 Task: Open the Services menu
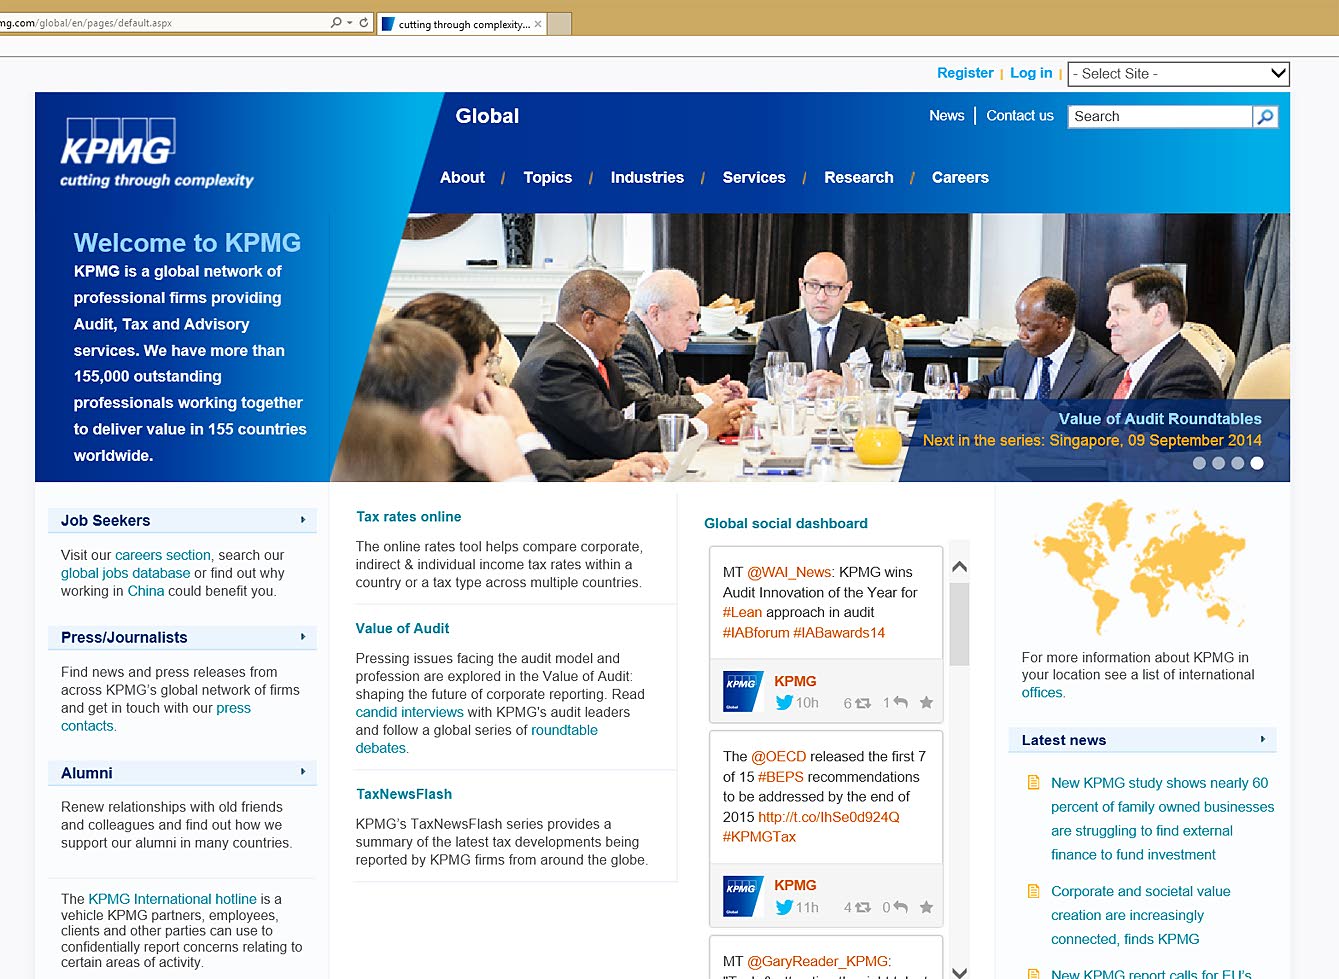[x=754, y=178]
